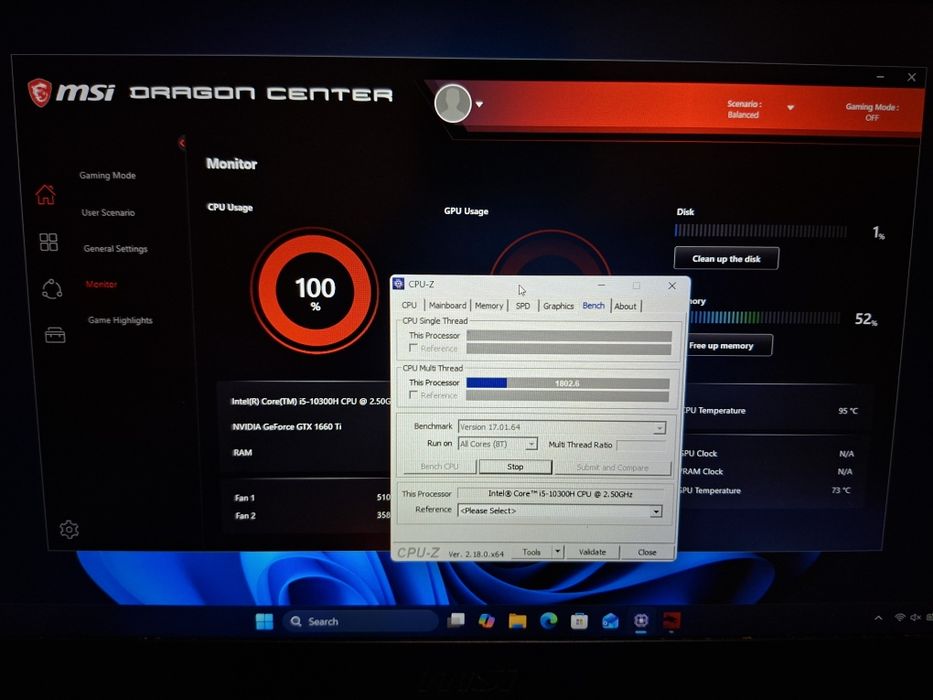Switch to the About tab in CPU-Z

[625, 306]
